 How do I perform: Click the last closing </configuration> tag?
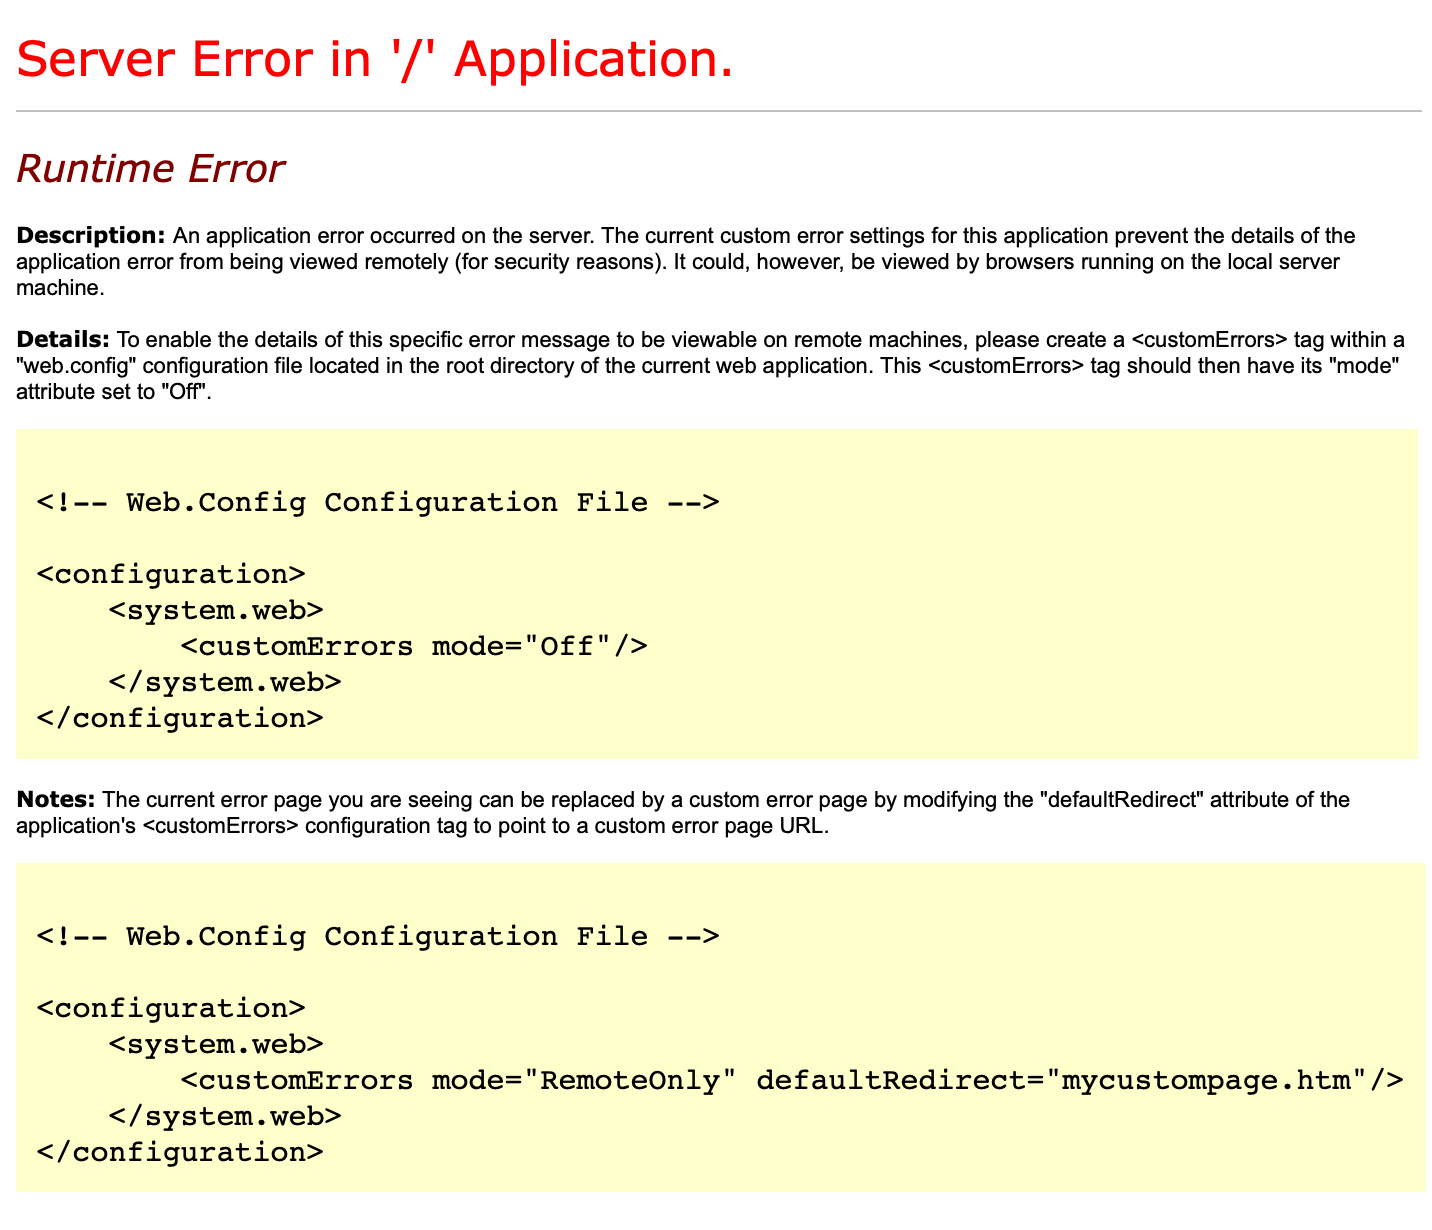point(179,1152)
